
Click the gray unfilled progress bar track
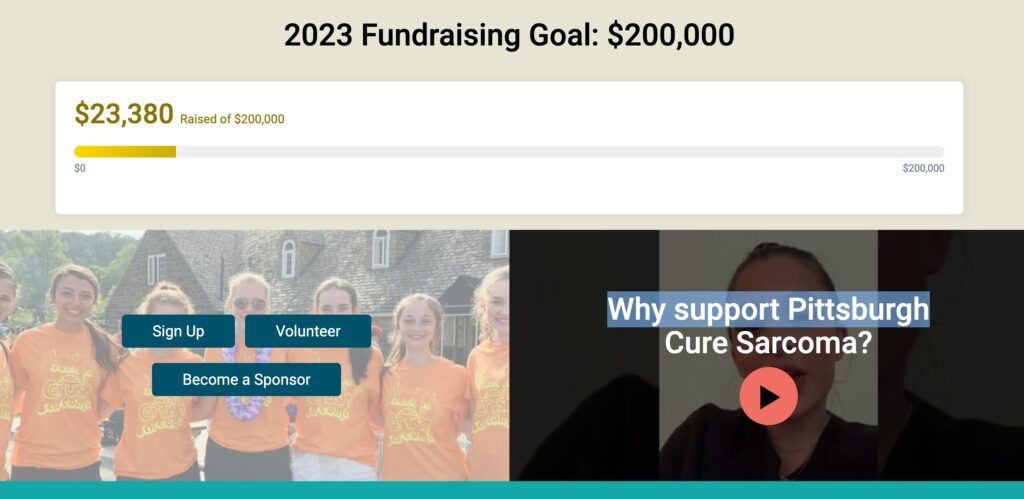click(560, 152)
